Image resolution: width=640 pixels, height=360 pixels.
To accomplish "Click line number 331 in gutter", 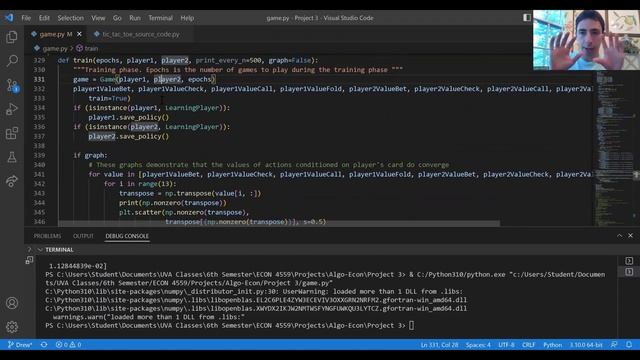I will pos(39,80).
